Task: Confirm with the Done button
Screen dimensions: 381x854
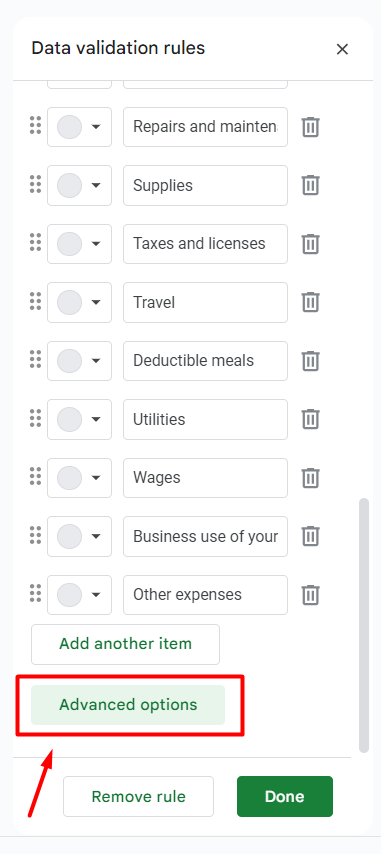Action: point(285,797)
